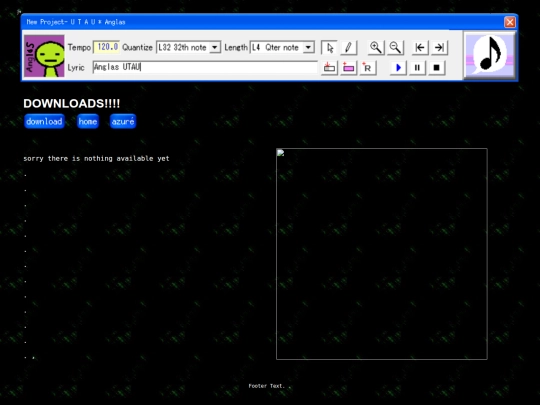Select the pencil draw tool
Viewport: 540px width, 405px height.
(349, 48)
